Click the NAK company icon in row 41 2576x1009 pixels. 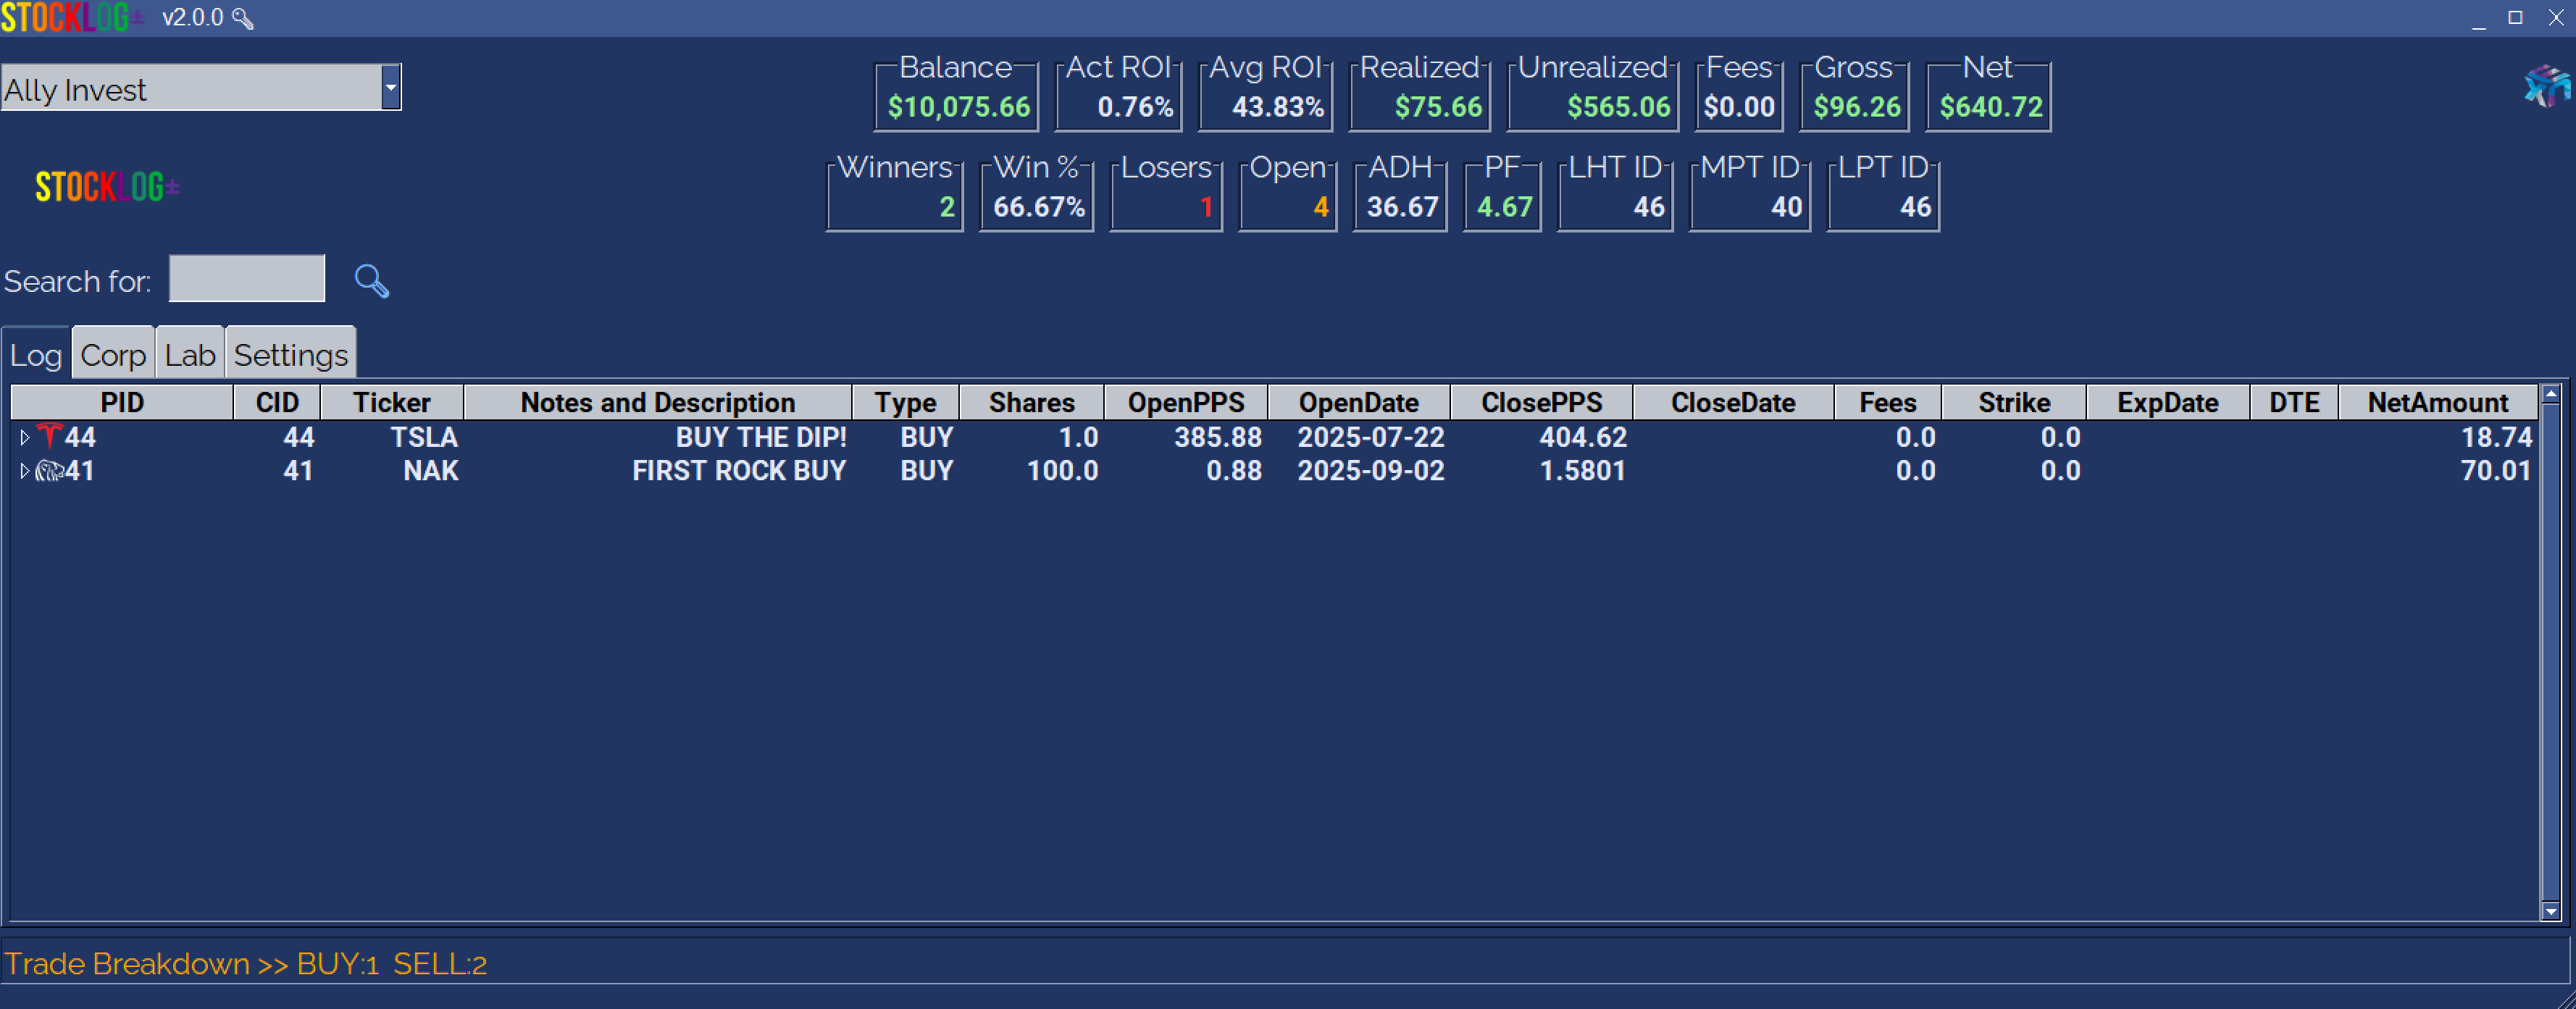point(49,470)
